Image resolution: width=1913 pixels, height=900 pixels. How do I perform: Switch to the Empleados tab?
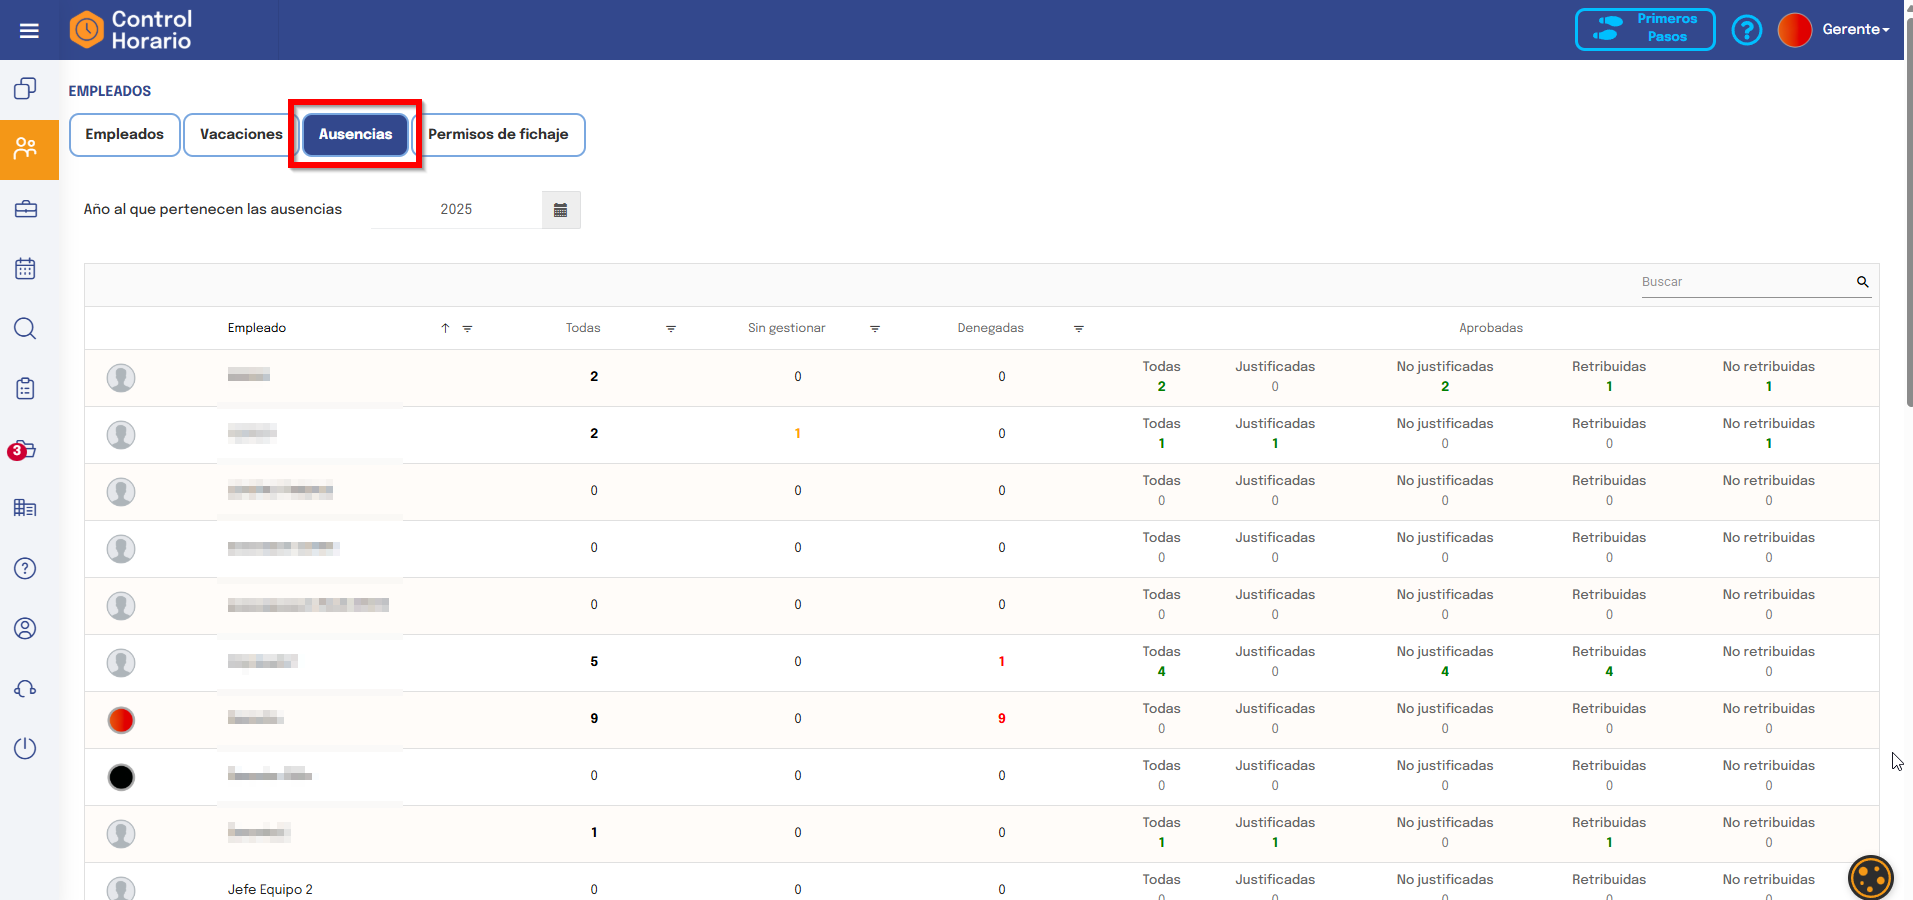[125, 135]
